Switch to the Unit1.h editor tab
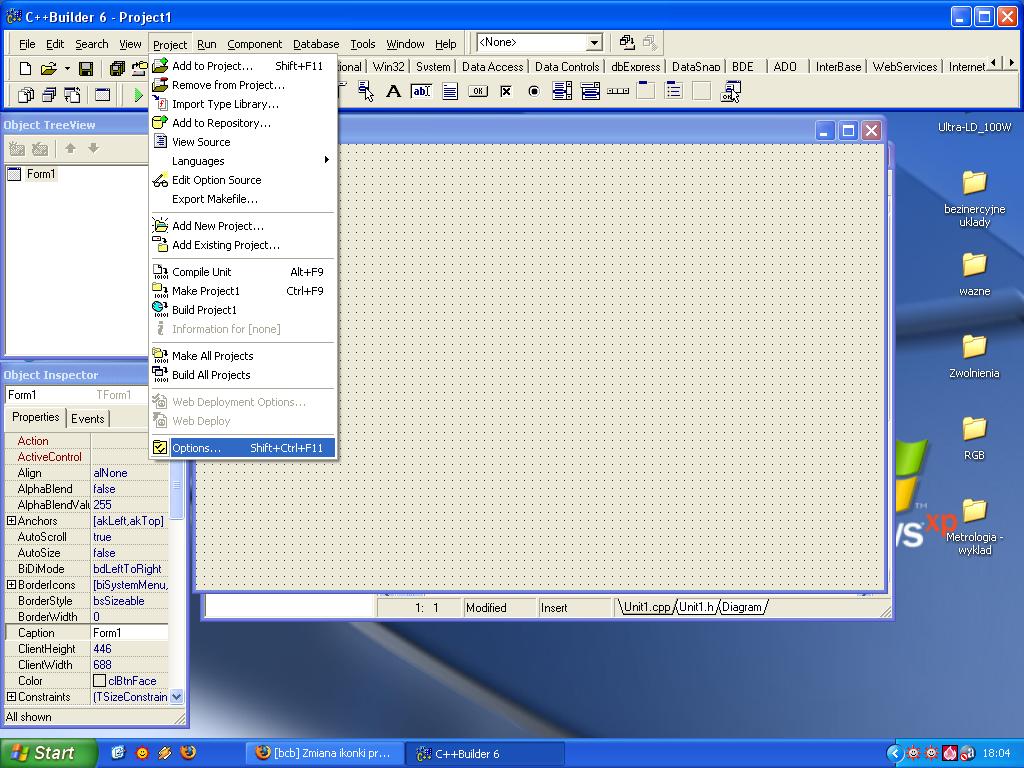 [696, 607]
